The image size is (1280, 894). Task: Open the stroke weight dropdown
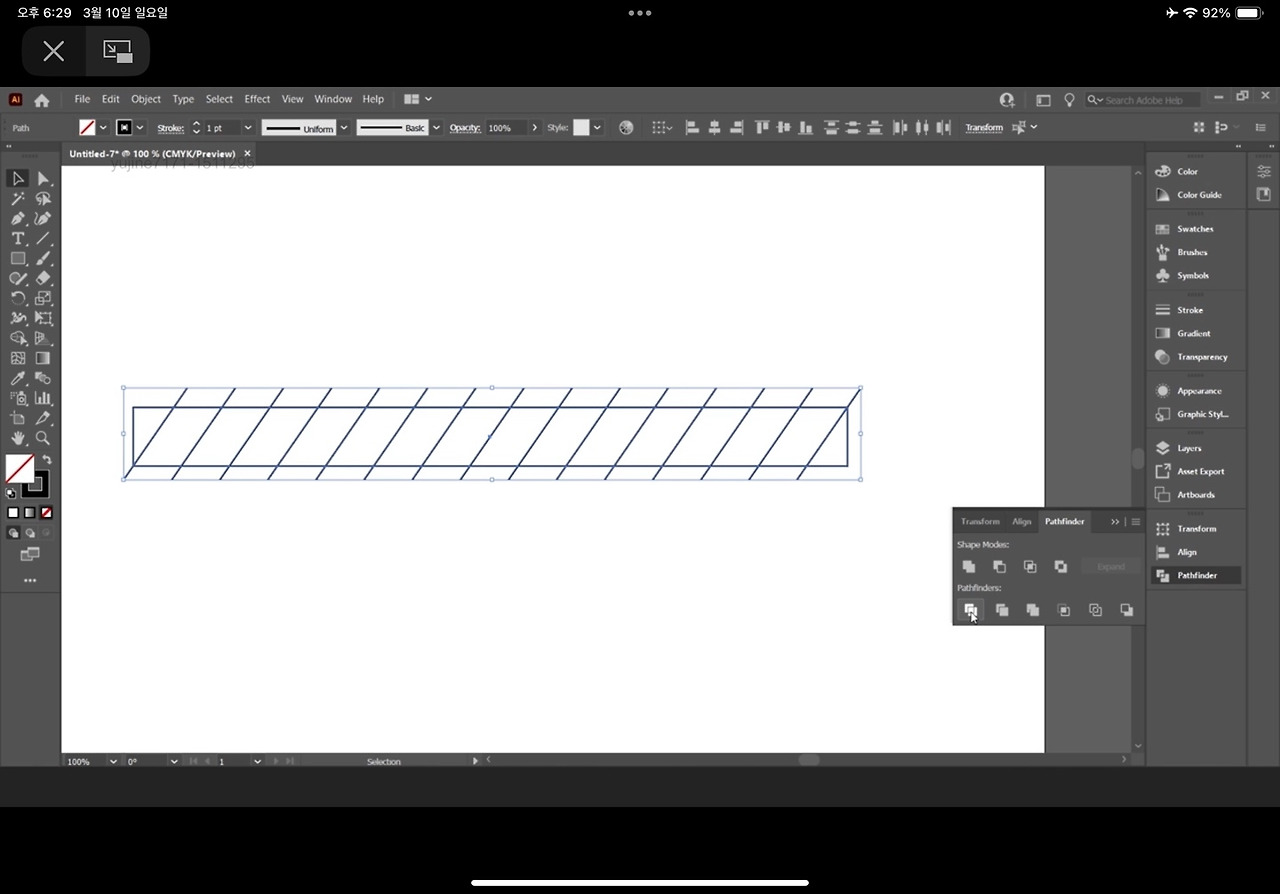[x=248, y=128]
